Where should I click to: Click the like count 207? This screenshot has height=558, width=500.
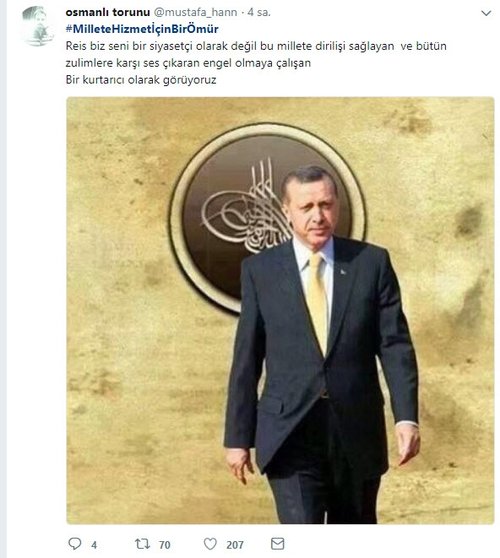pyautogui.click(x=235, y=545)
